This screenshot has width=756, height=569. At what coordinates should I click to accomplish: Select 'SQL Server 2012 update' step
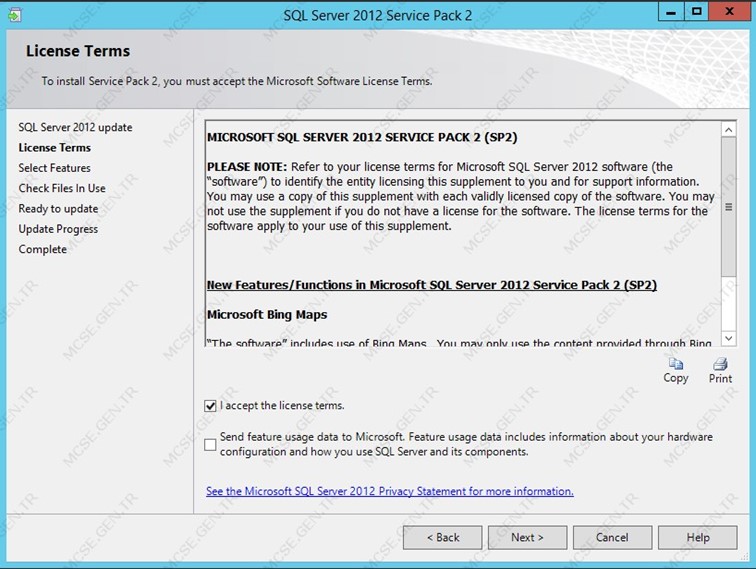pyautogui.click(x=75, y=127)
